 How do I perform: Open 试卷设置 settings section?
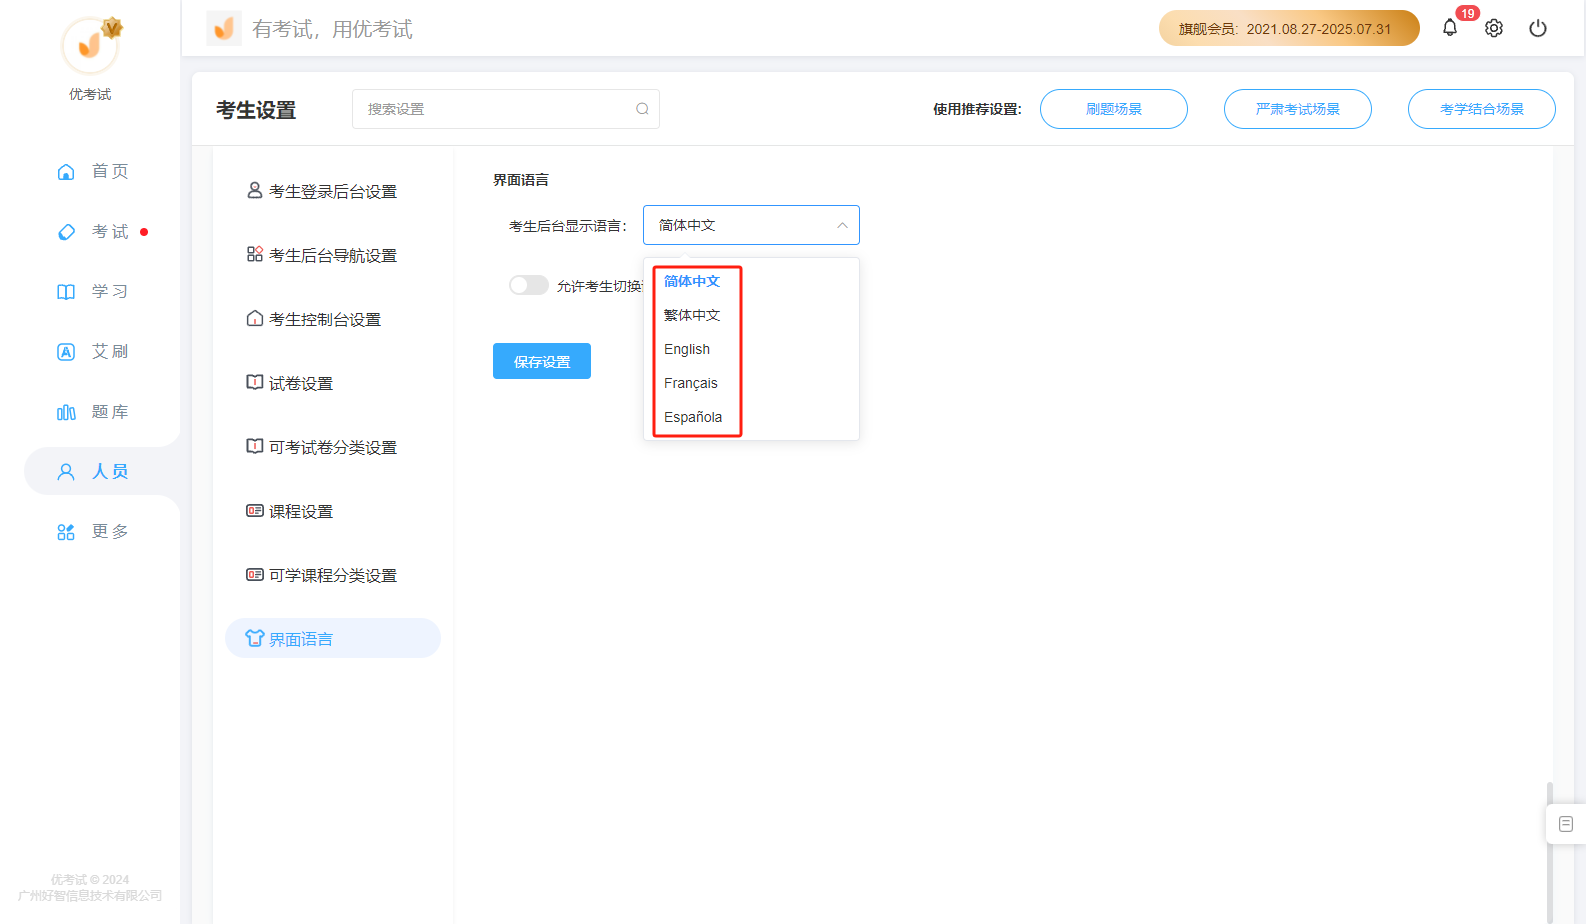coord(333,383)
